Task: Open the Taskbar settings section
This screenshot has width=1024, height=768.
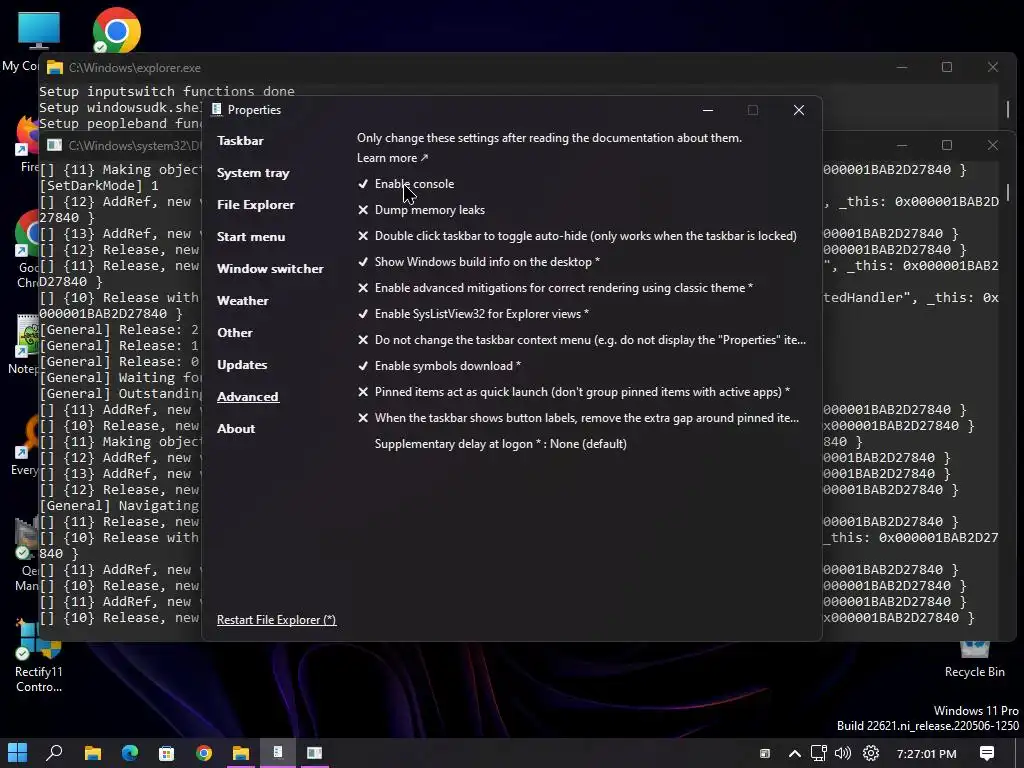Action: point(240,141)
